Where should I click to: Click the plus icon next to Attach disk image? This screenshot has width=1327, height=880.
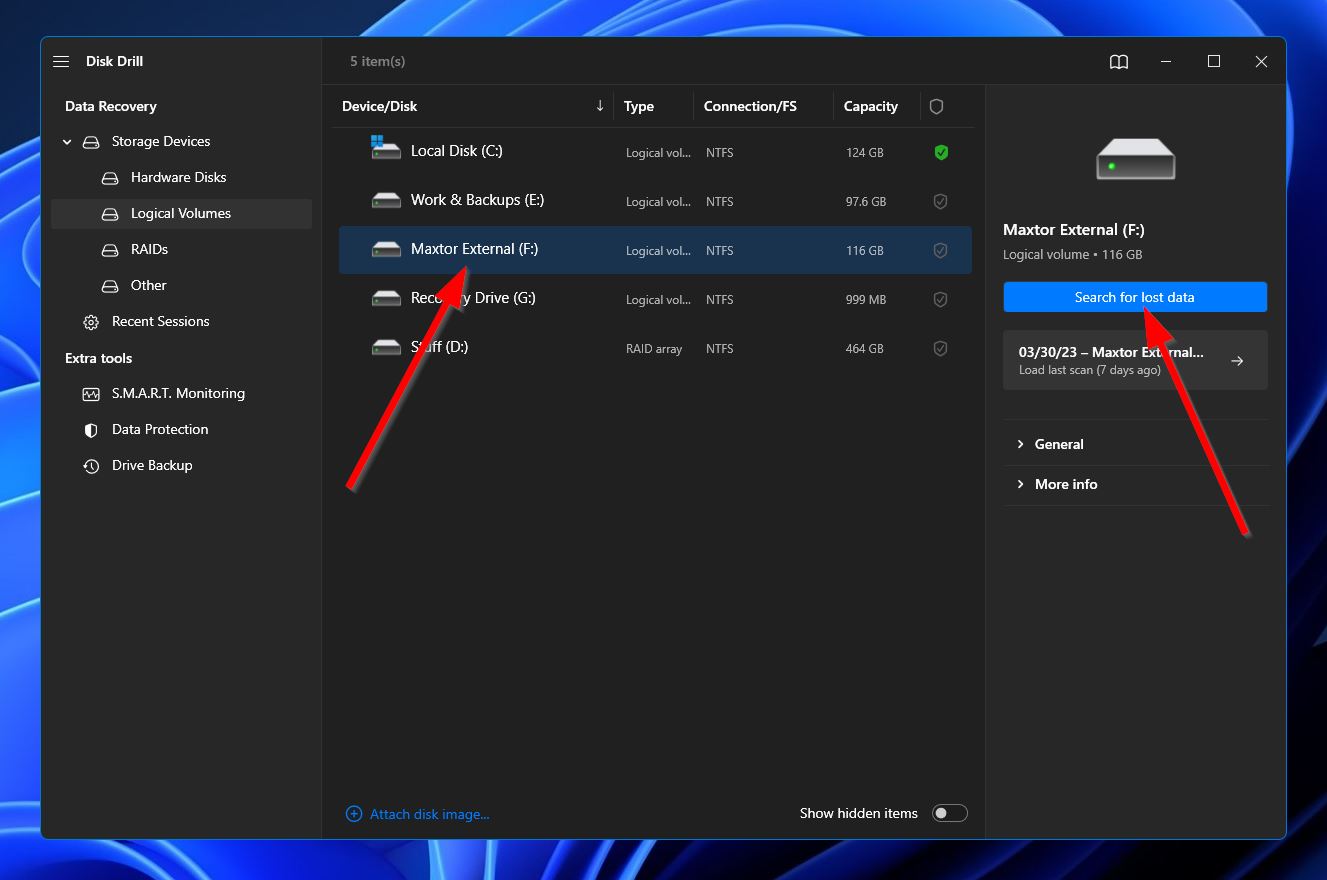click(353, 814)
